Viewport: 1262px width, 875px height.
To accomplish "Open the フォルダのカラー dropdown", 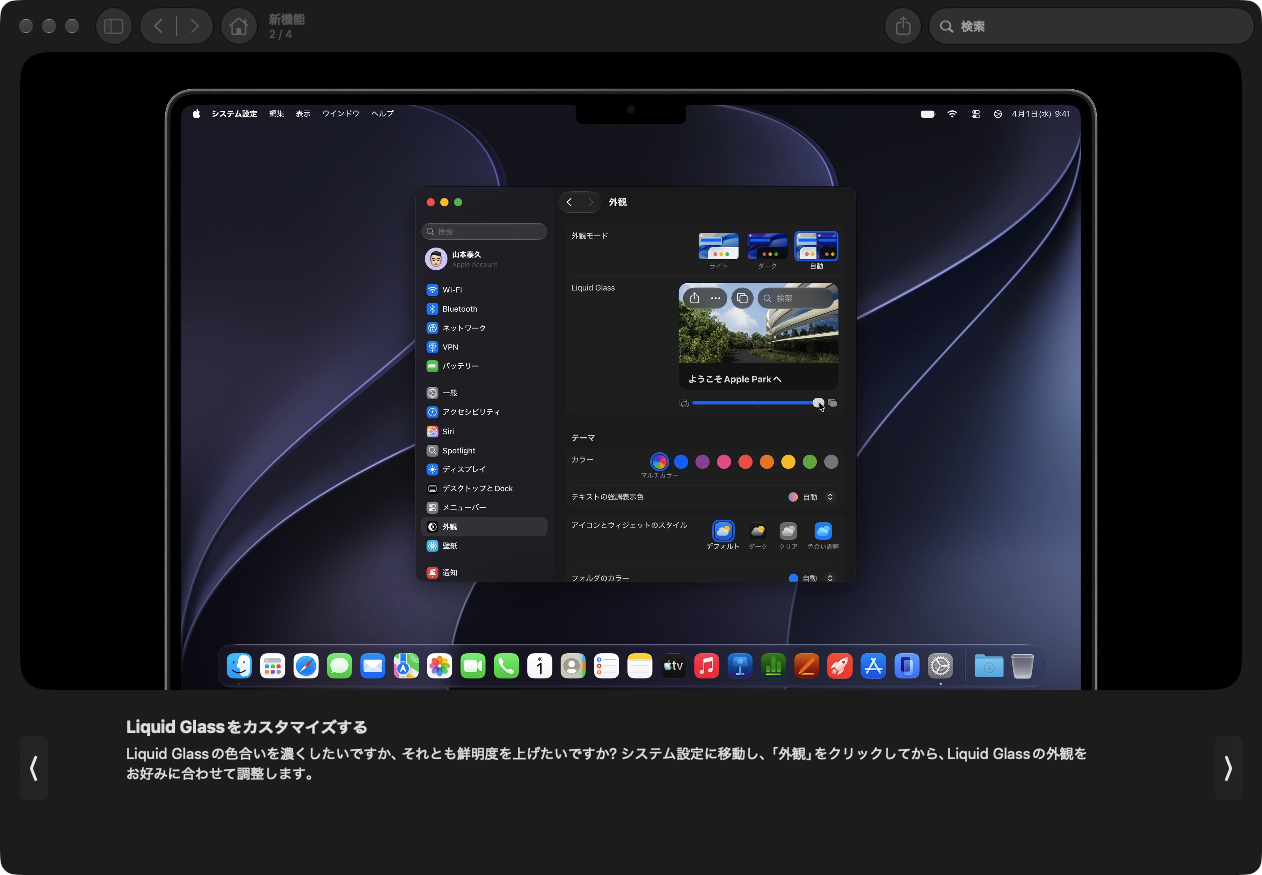I will click(811, 578).
